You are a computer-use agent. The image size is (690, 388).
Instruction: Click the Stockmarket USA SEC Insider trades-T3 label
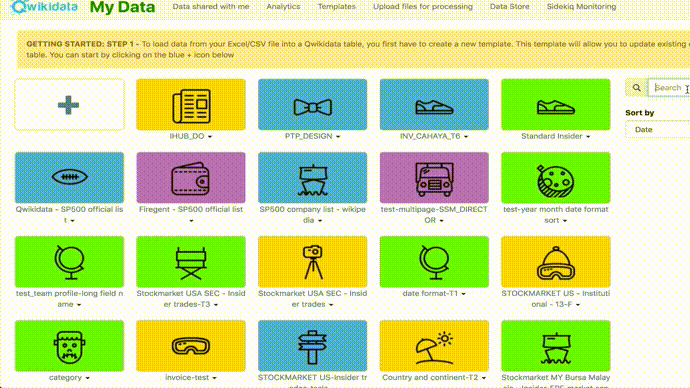pos(191,299)
